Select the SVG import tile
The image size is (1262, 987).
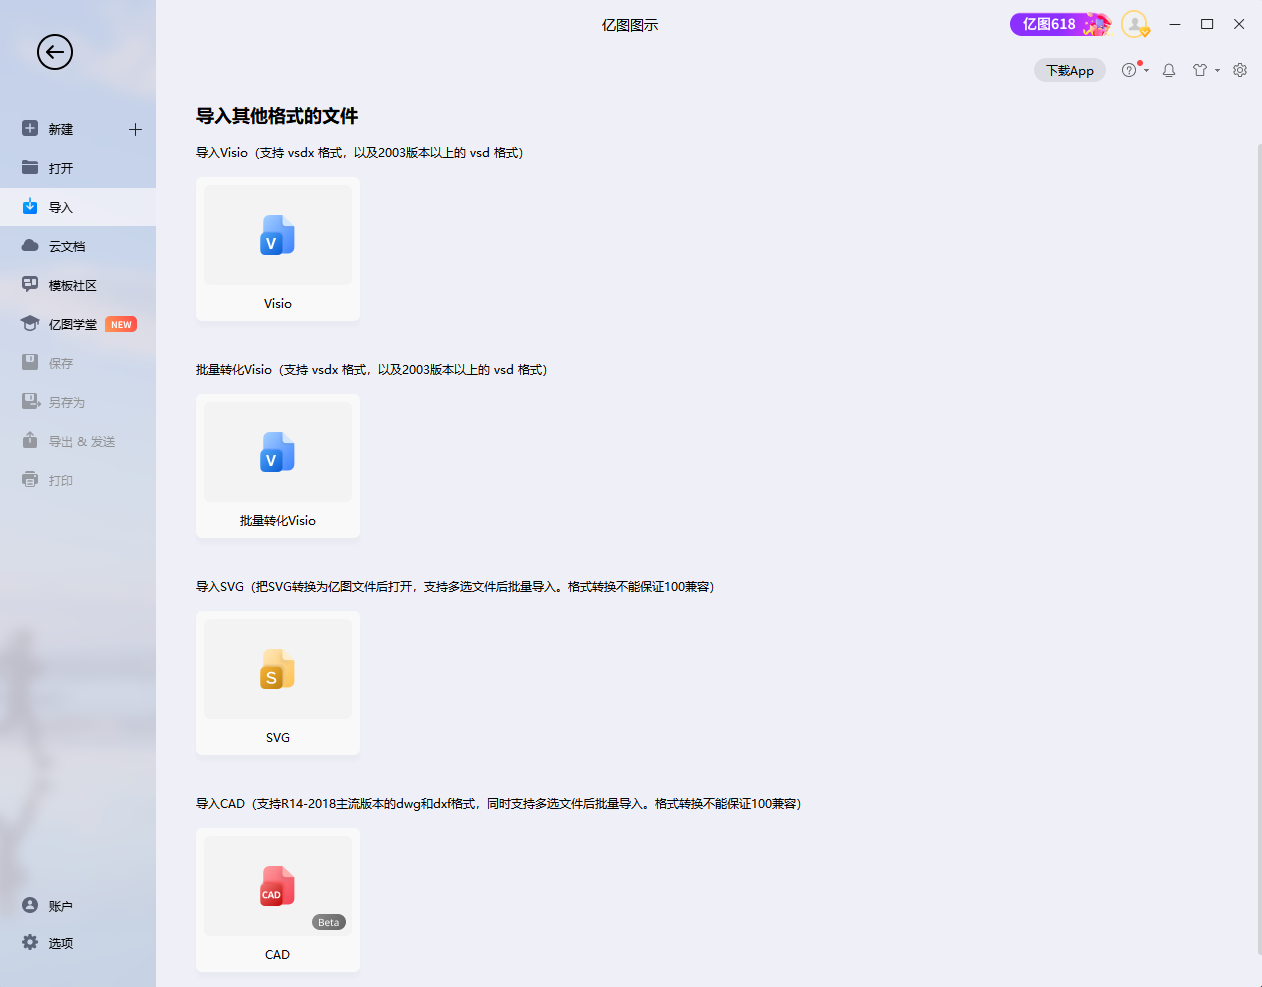(278, 683)
